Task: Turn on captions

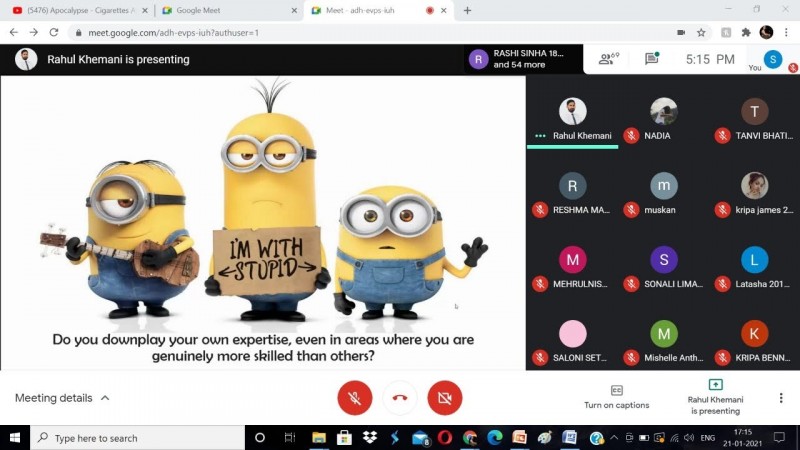Action: pos(616,397)
